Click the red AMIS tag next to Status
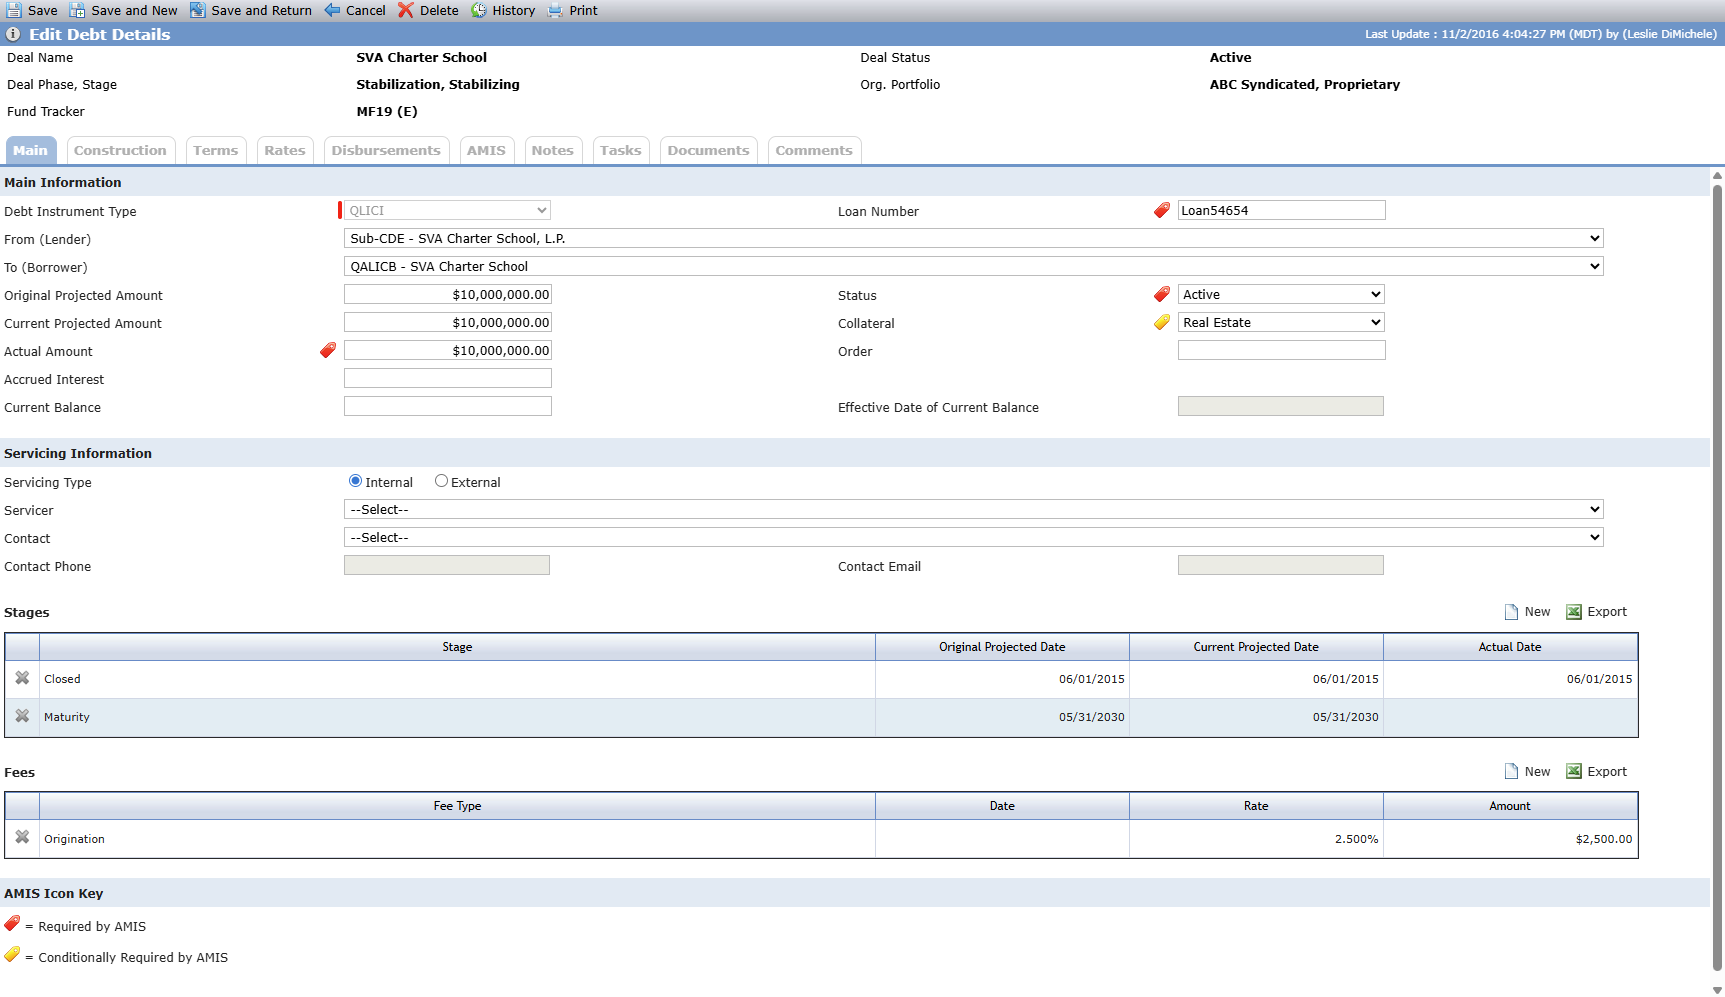This screenshot has width=1725, height=997. (1162, 294)
